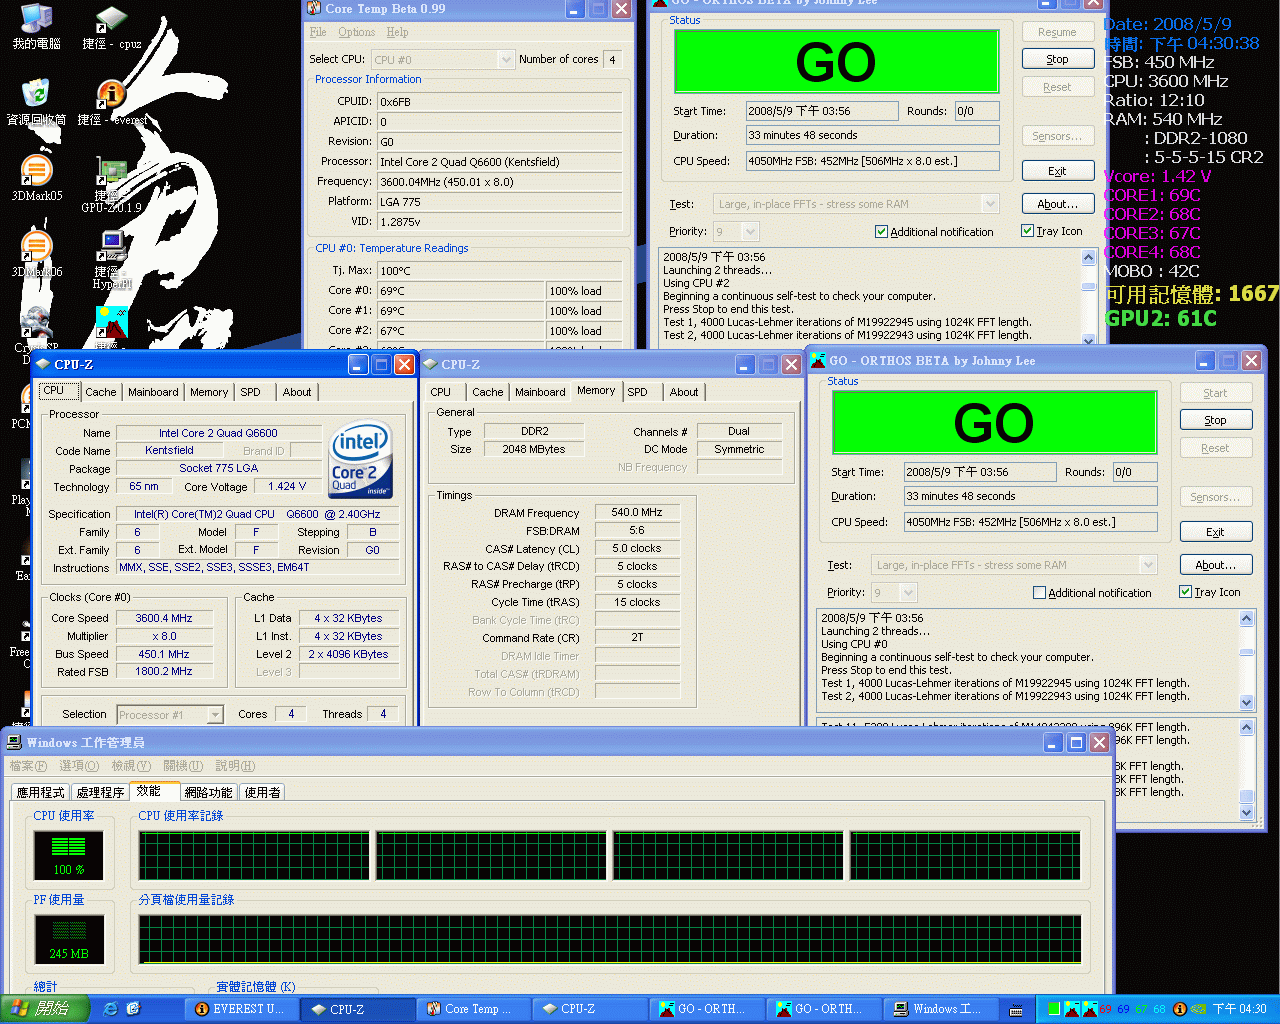Open Networking (網路功能) tab in Task Manager
This screenshot has height=1024, width=1280.
tap(208, 792)
